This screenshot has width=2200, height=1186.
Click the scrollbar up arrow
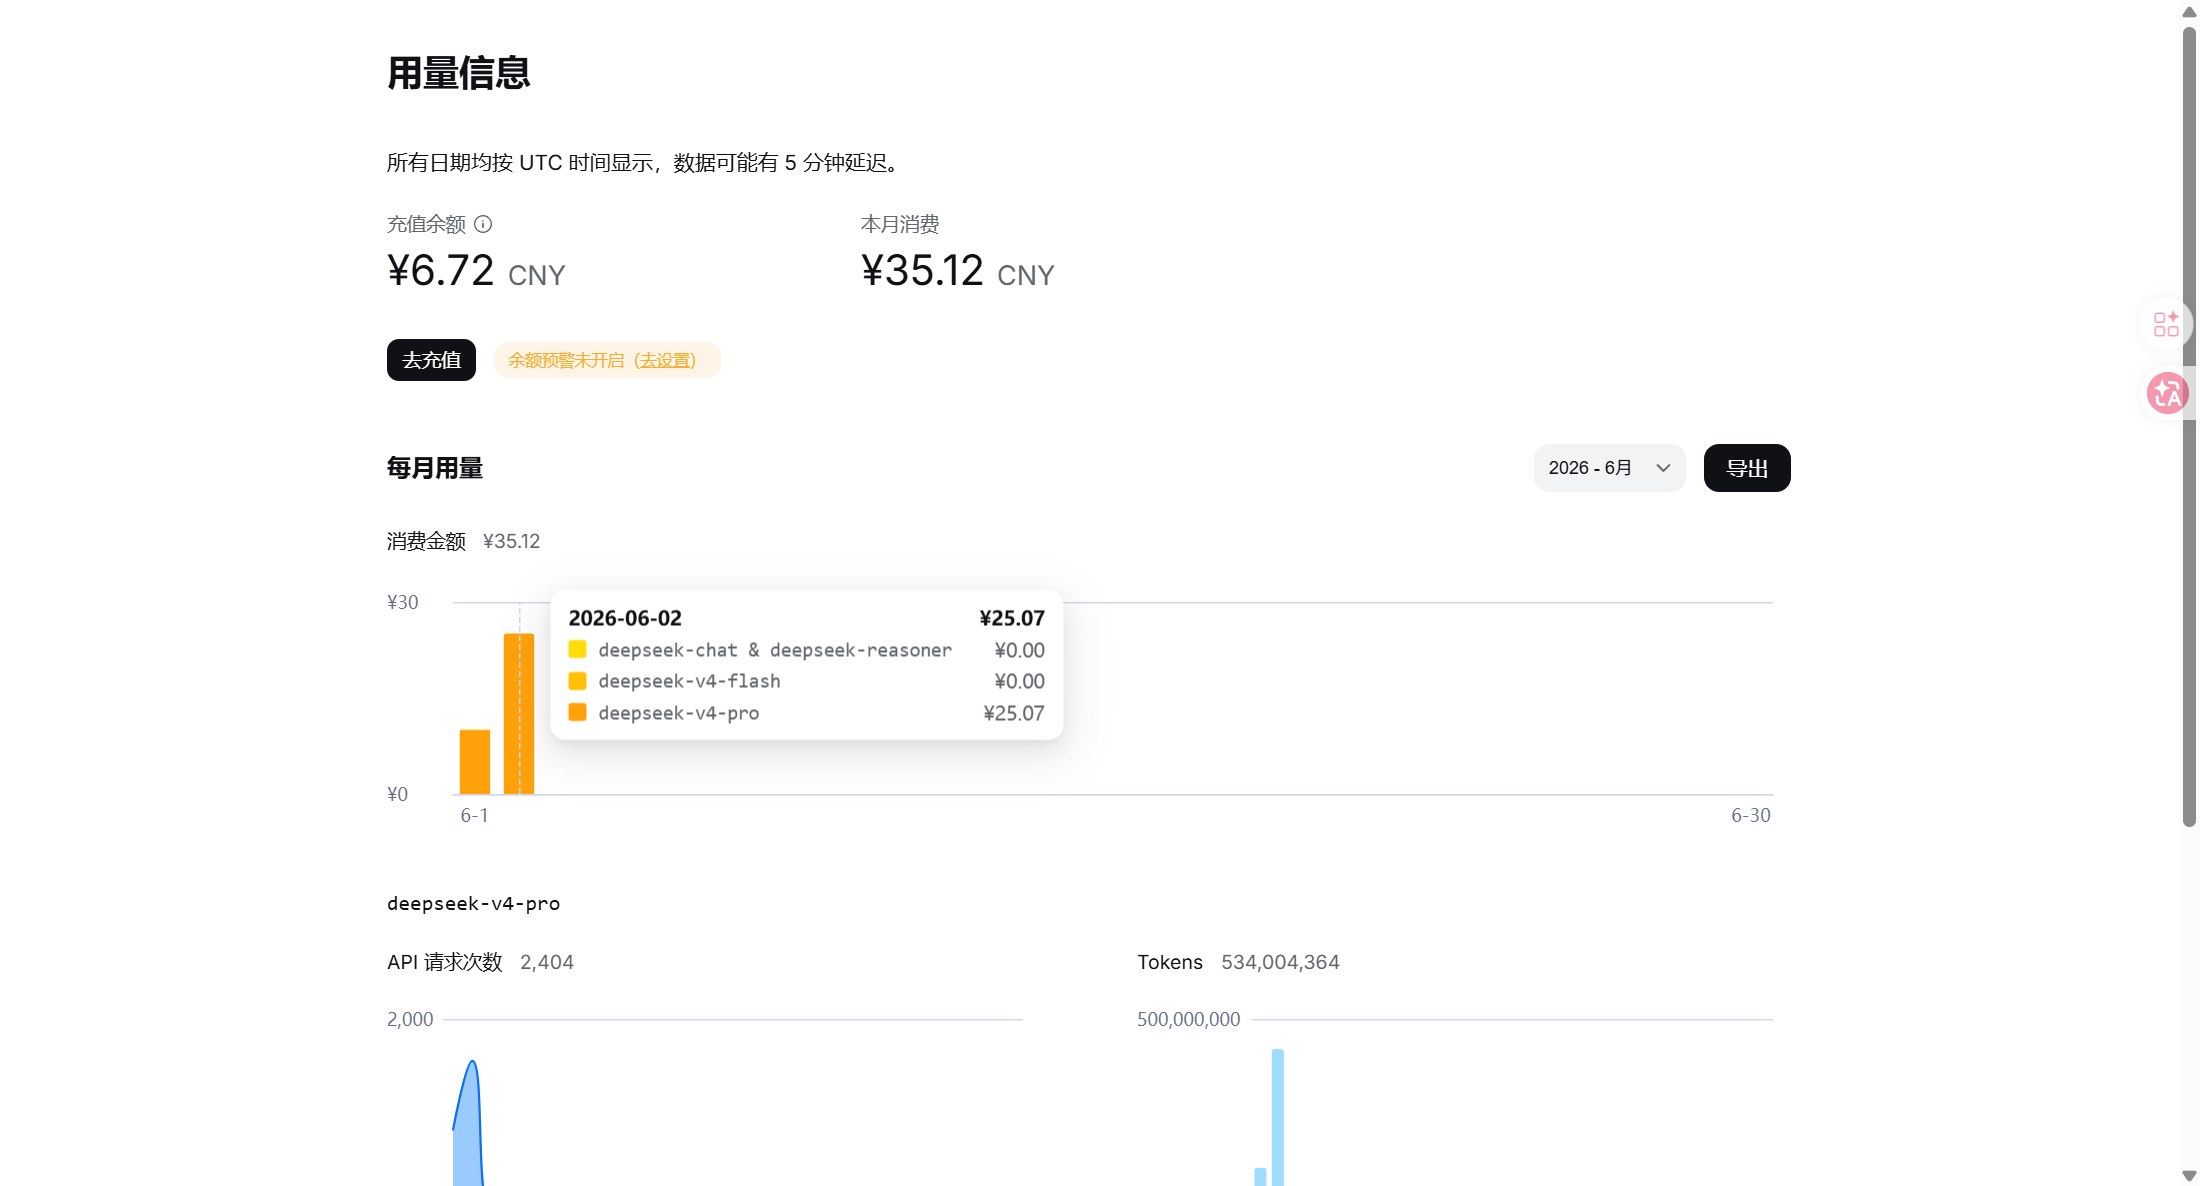tap(2189, 12)
